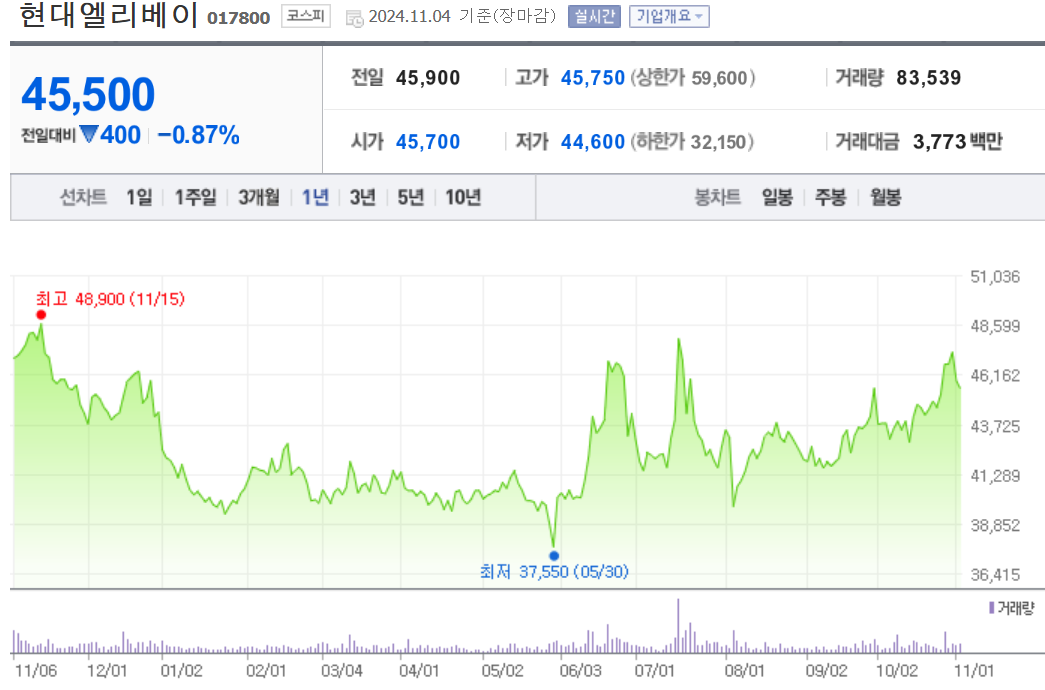The height and width of the screenshot is (690, 1045).
Task: Select the 1주일 line chart period
Action: pyautogui.click(x=195, y=197)
